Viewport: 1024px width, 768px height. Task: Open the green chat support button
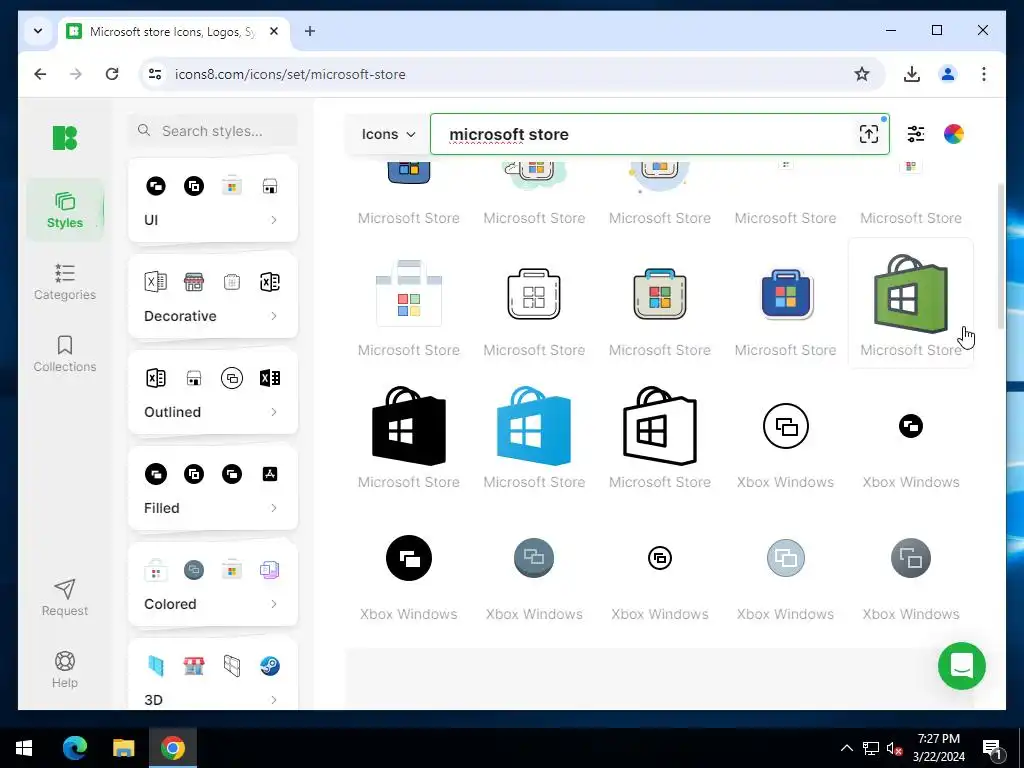(961, 666)
